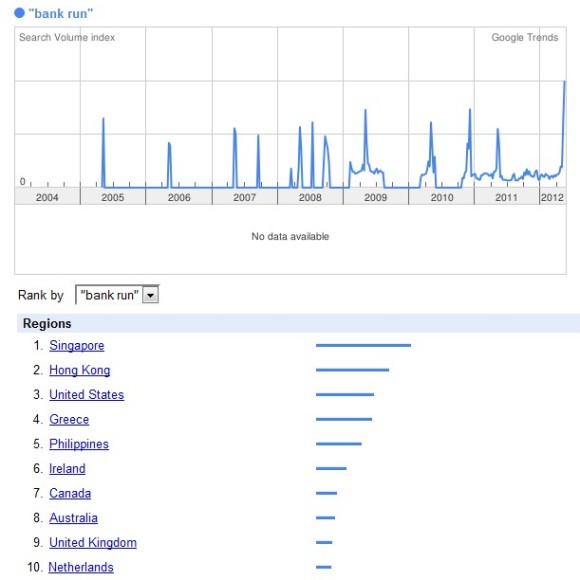The width and height of the screenshot is (580, 580).
Task: Click the Singapore search volume bar
Action: pyautogui.click(x=363, y=345)
